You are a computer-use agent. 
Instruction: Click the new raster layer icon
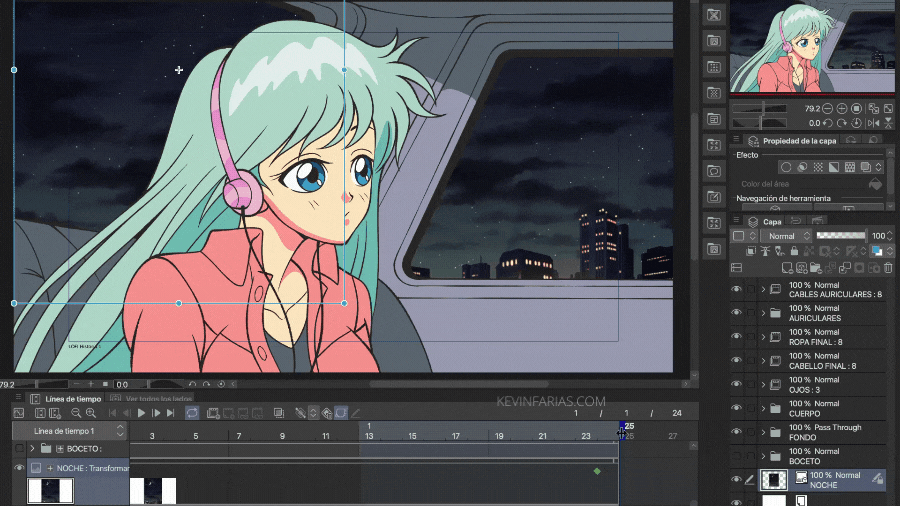(x=787, y=268)
